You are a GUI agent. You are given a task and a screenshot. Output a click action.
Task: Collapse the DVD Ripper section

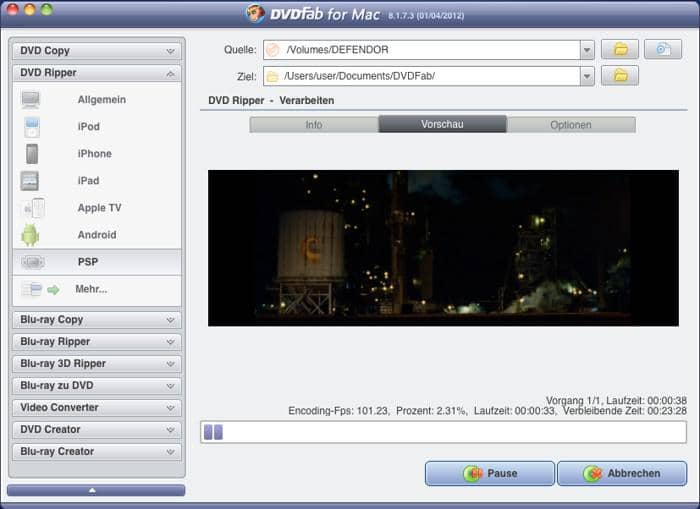(x=97, y=73)
